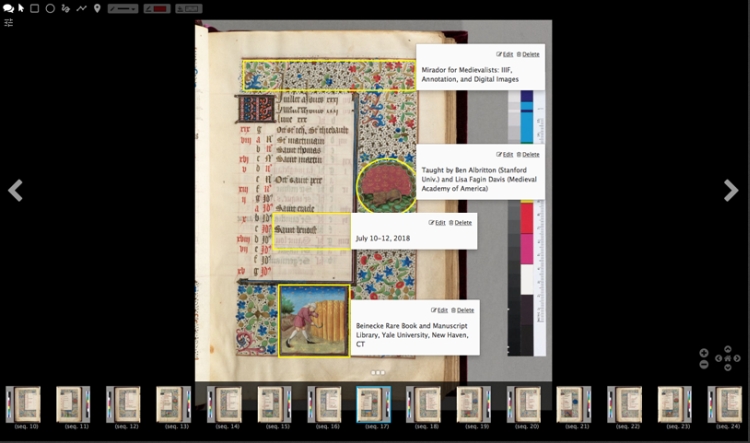
Task: Open thumbnail seq. 14
Action: click(225, 405)
